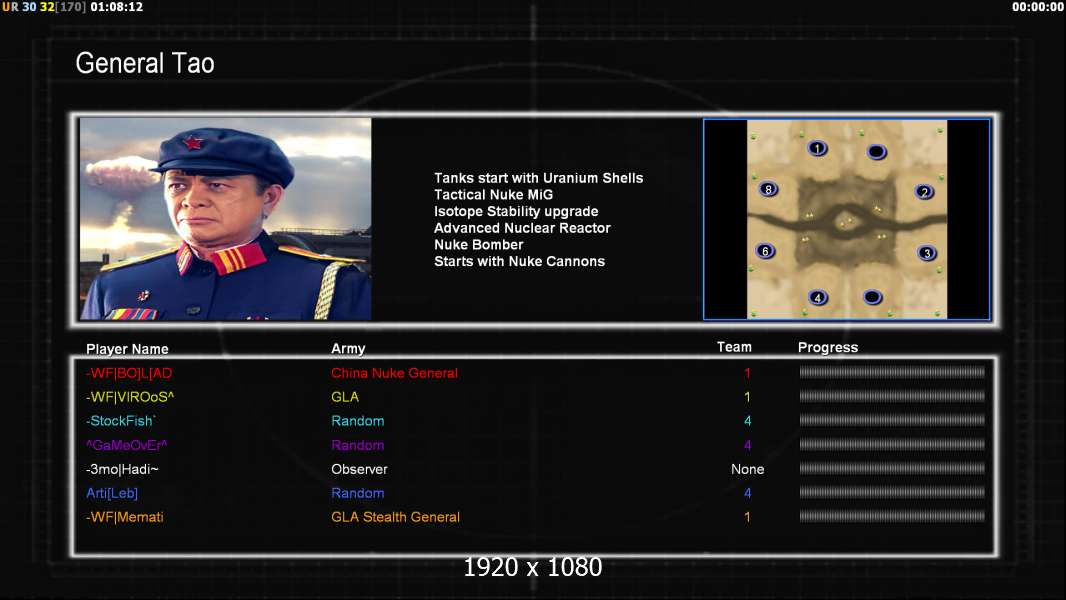Click 'China Nuke General' army entry
This screenshot has width=1066, height=600.
pos(394,373)
